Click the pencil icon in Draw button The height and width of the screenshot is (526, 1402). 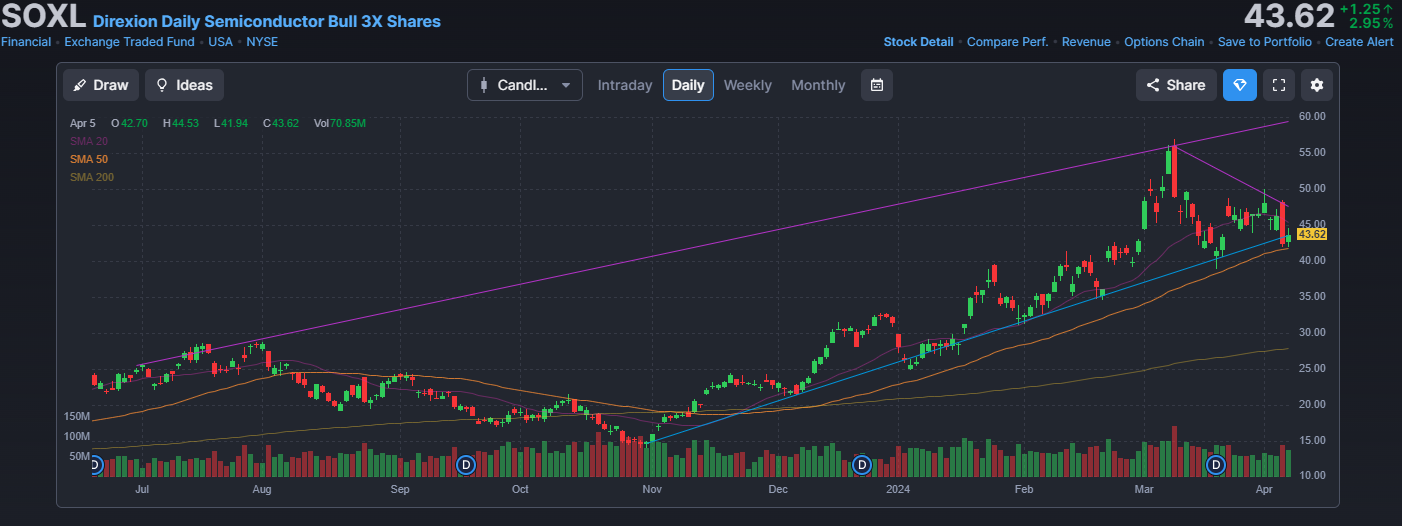tap(80, 85)
